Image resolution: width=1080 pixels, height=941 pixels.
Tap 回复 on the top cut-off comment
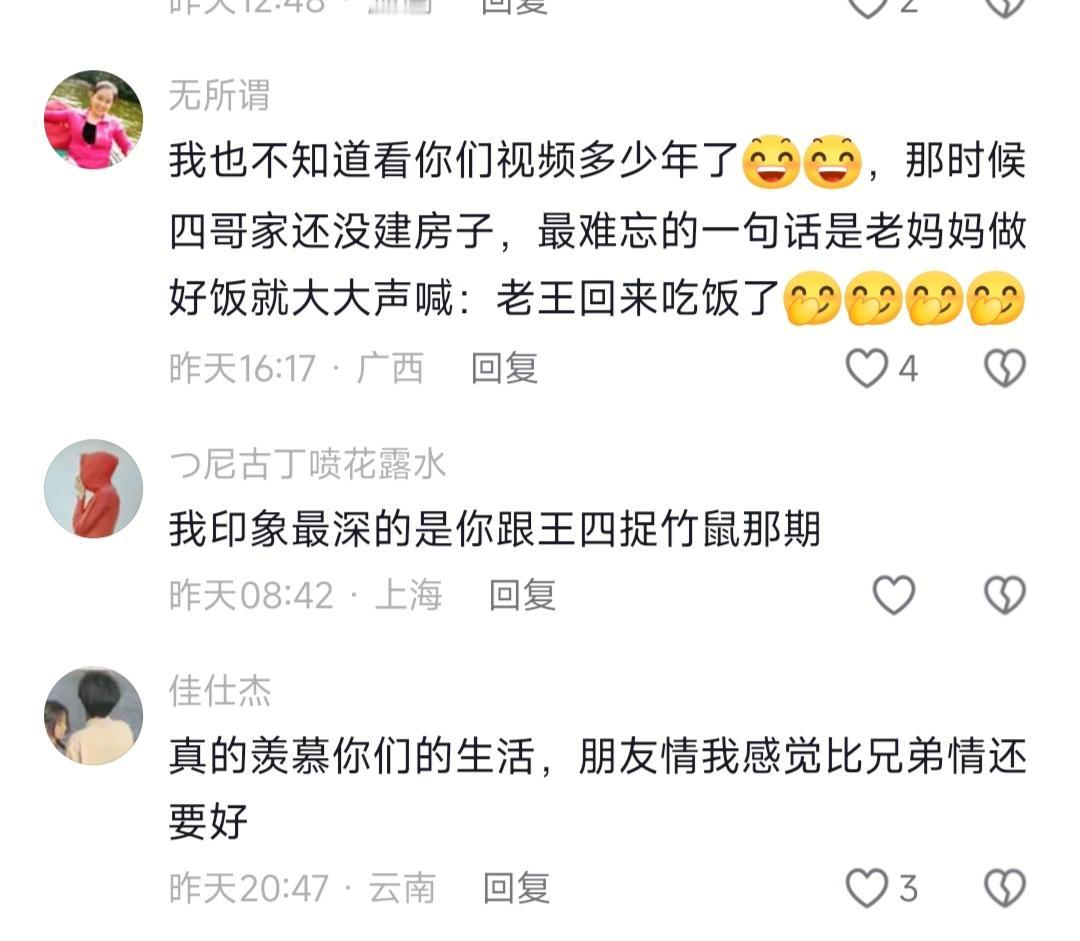click(x=514, y=7)
